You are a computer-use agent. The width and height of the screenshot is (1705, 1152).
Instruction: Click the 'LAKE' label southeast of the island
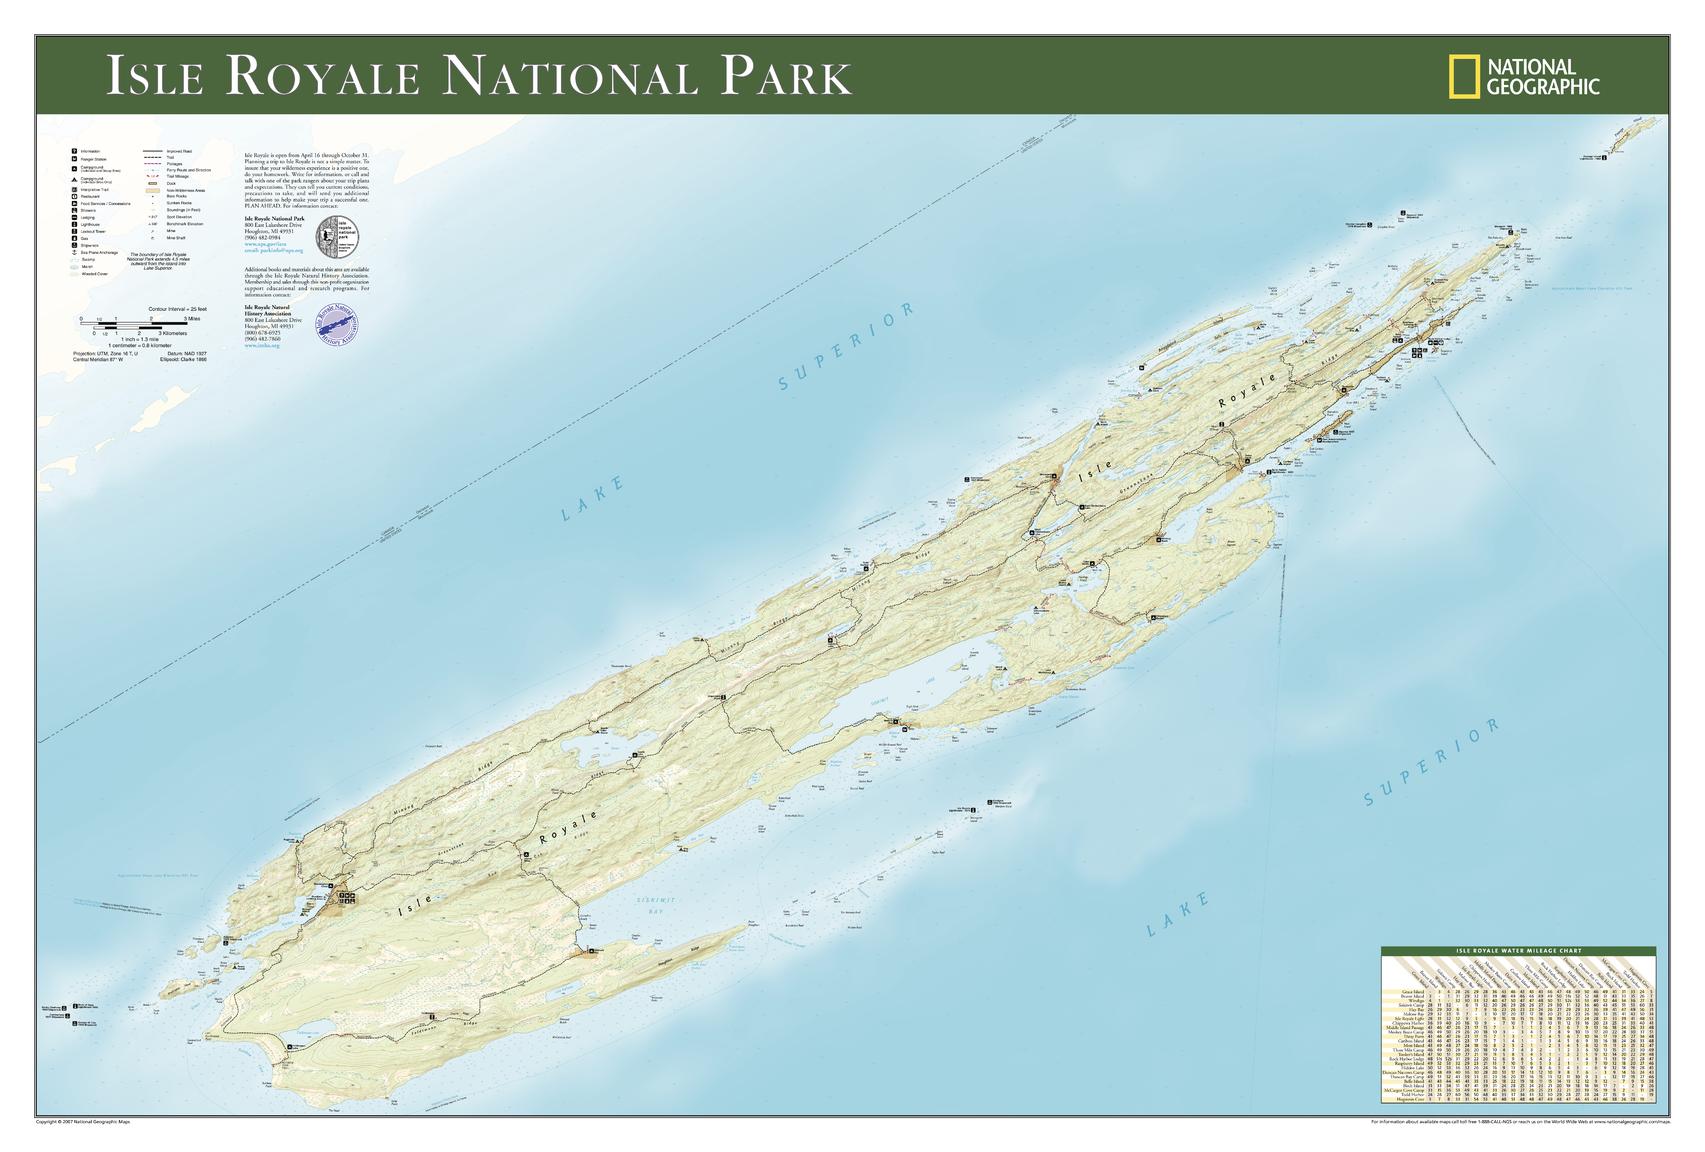tap(1178, 916)
